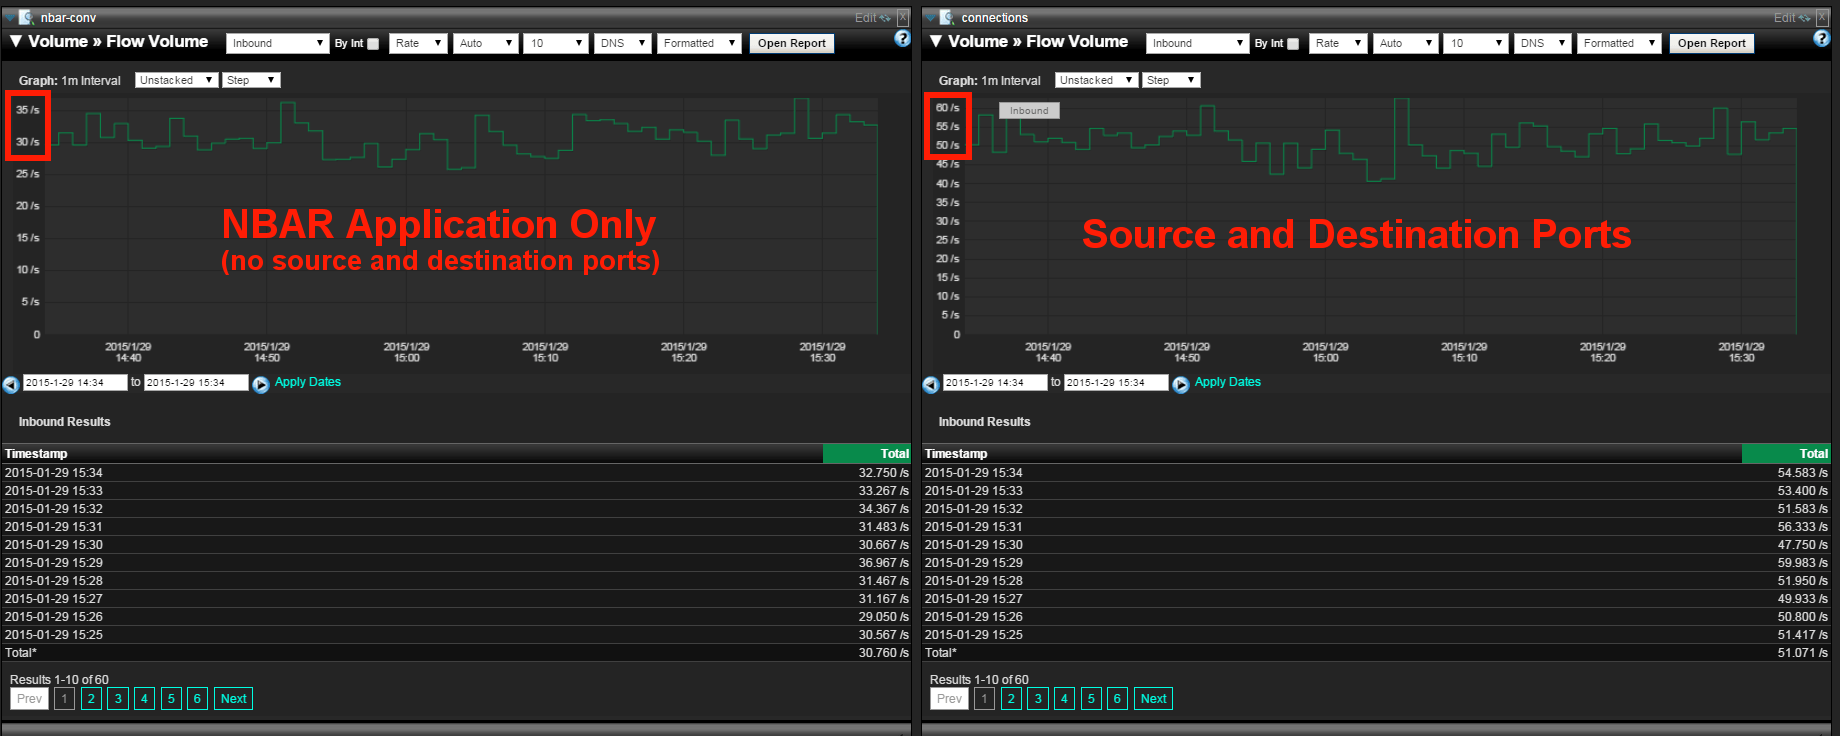This screenshot has width=1840, height=736.
Task: Click the previous time range arrow in connections
Action: point(931,384)
